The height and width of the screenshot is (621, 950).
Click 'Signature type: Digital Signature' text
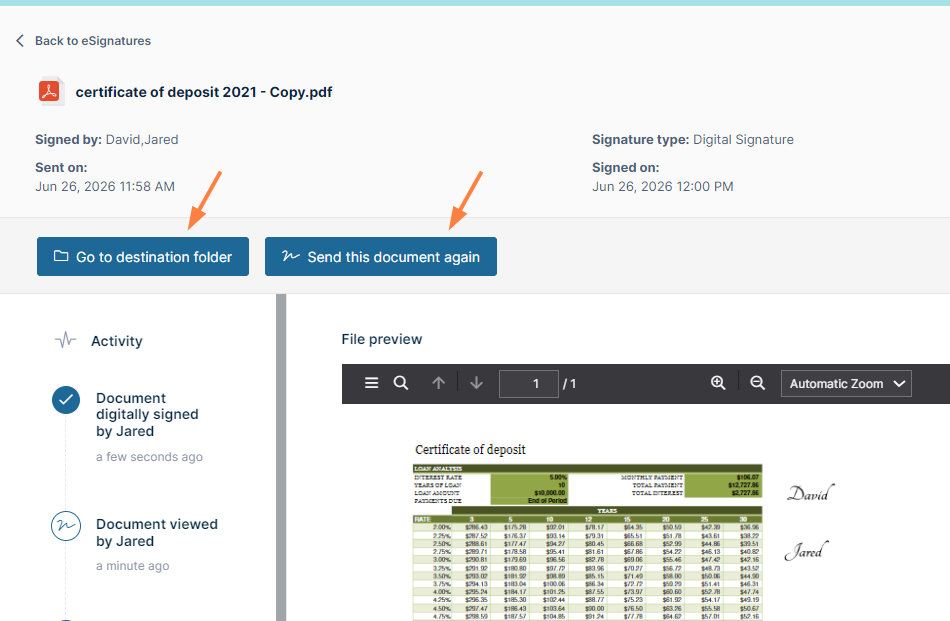tap(693, 139)
